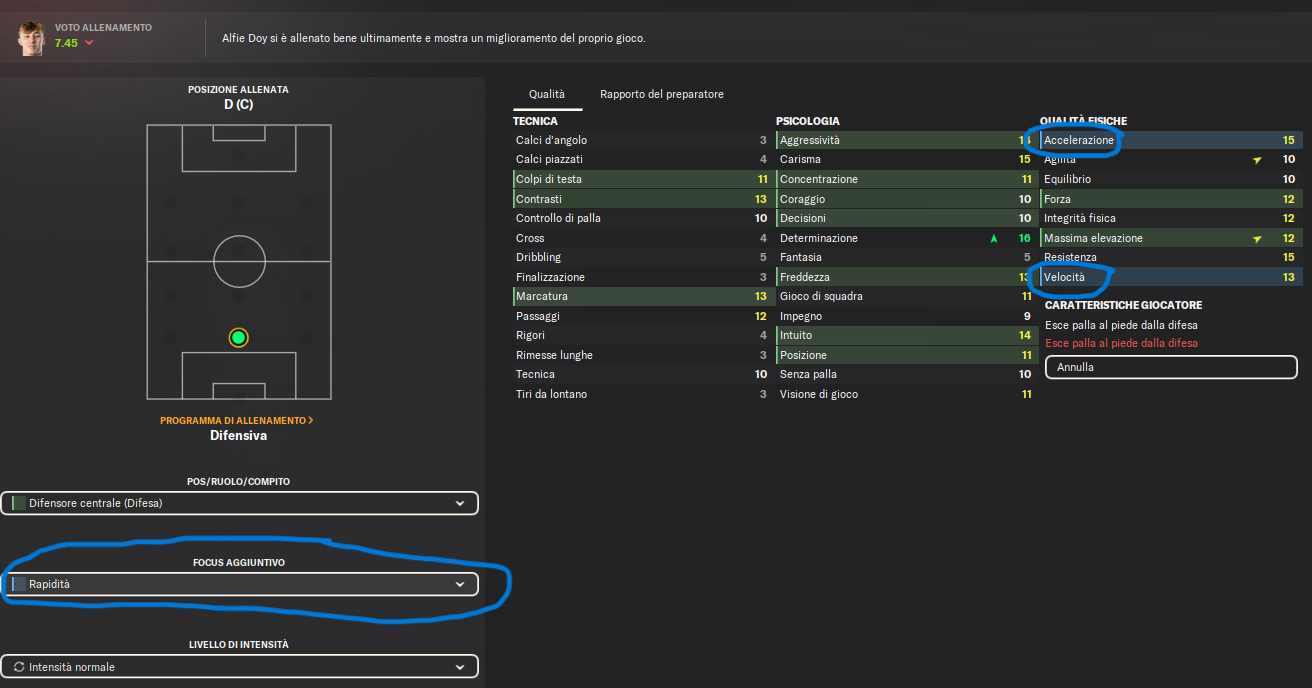Viewport: 1312px width, 688px height.
Task: Click the green centre-back position dot on pitch
Action: pyautogui.click(x=238, y=337)
